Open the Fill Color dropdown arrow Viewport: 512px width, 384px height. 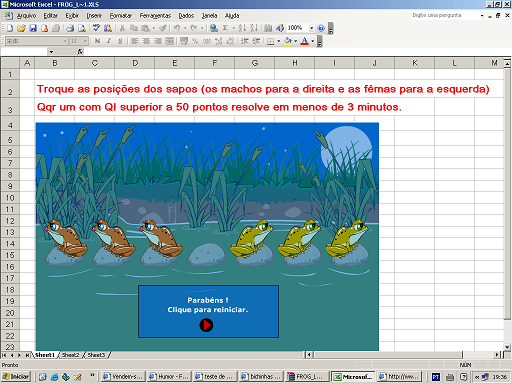tap(296, 41)
